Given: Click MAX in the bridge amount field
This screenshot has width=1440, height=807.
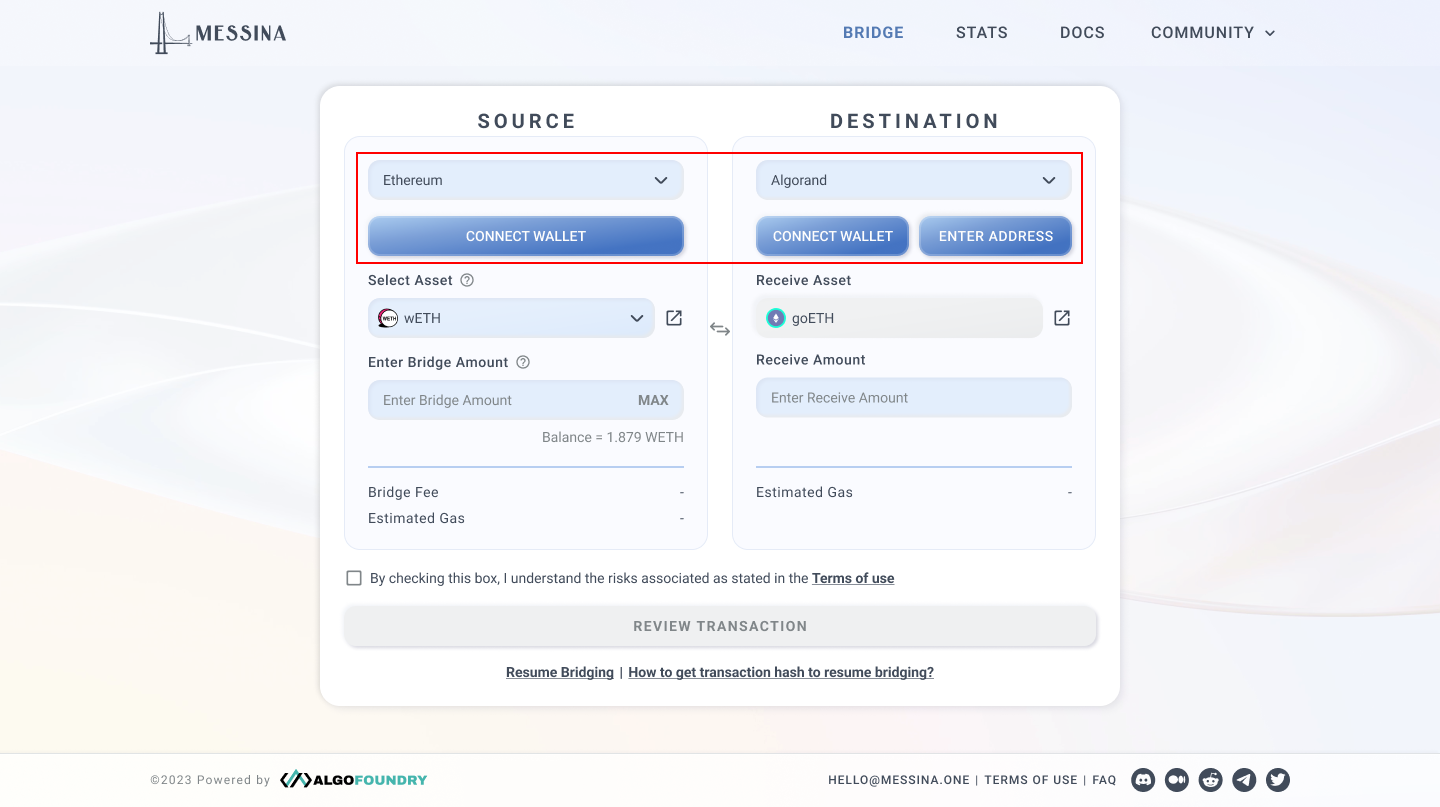Looking at the screenshot, I should [653, 400].
